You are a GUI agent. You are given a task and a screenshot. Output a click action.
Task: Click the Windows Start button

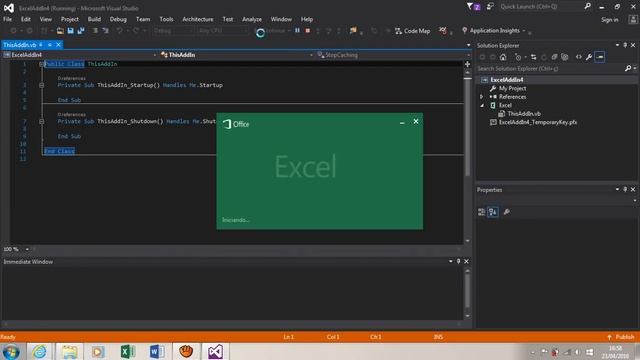pyautogui.click(x=11, y=352)
